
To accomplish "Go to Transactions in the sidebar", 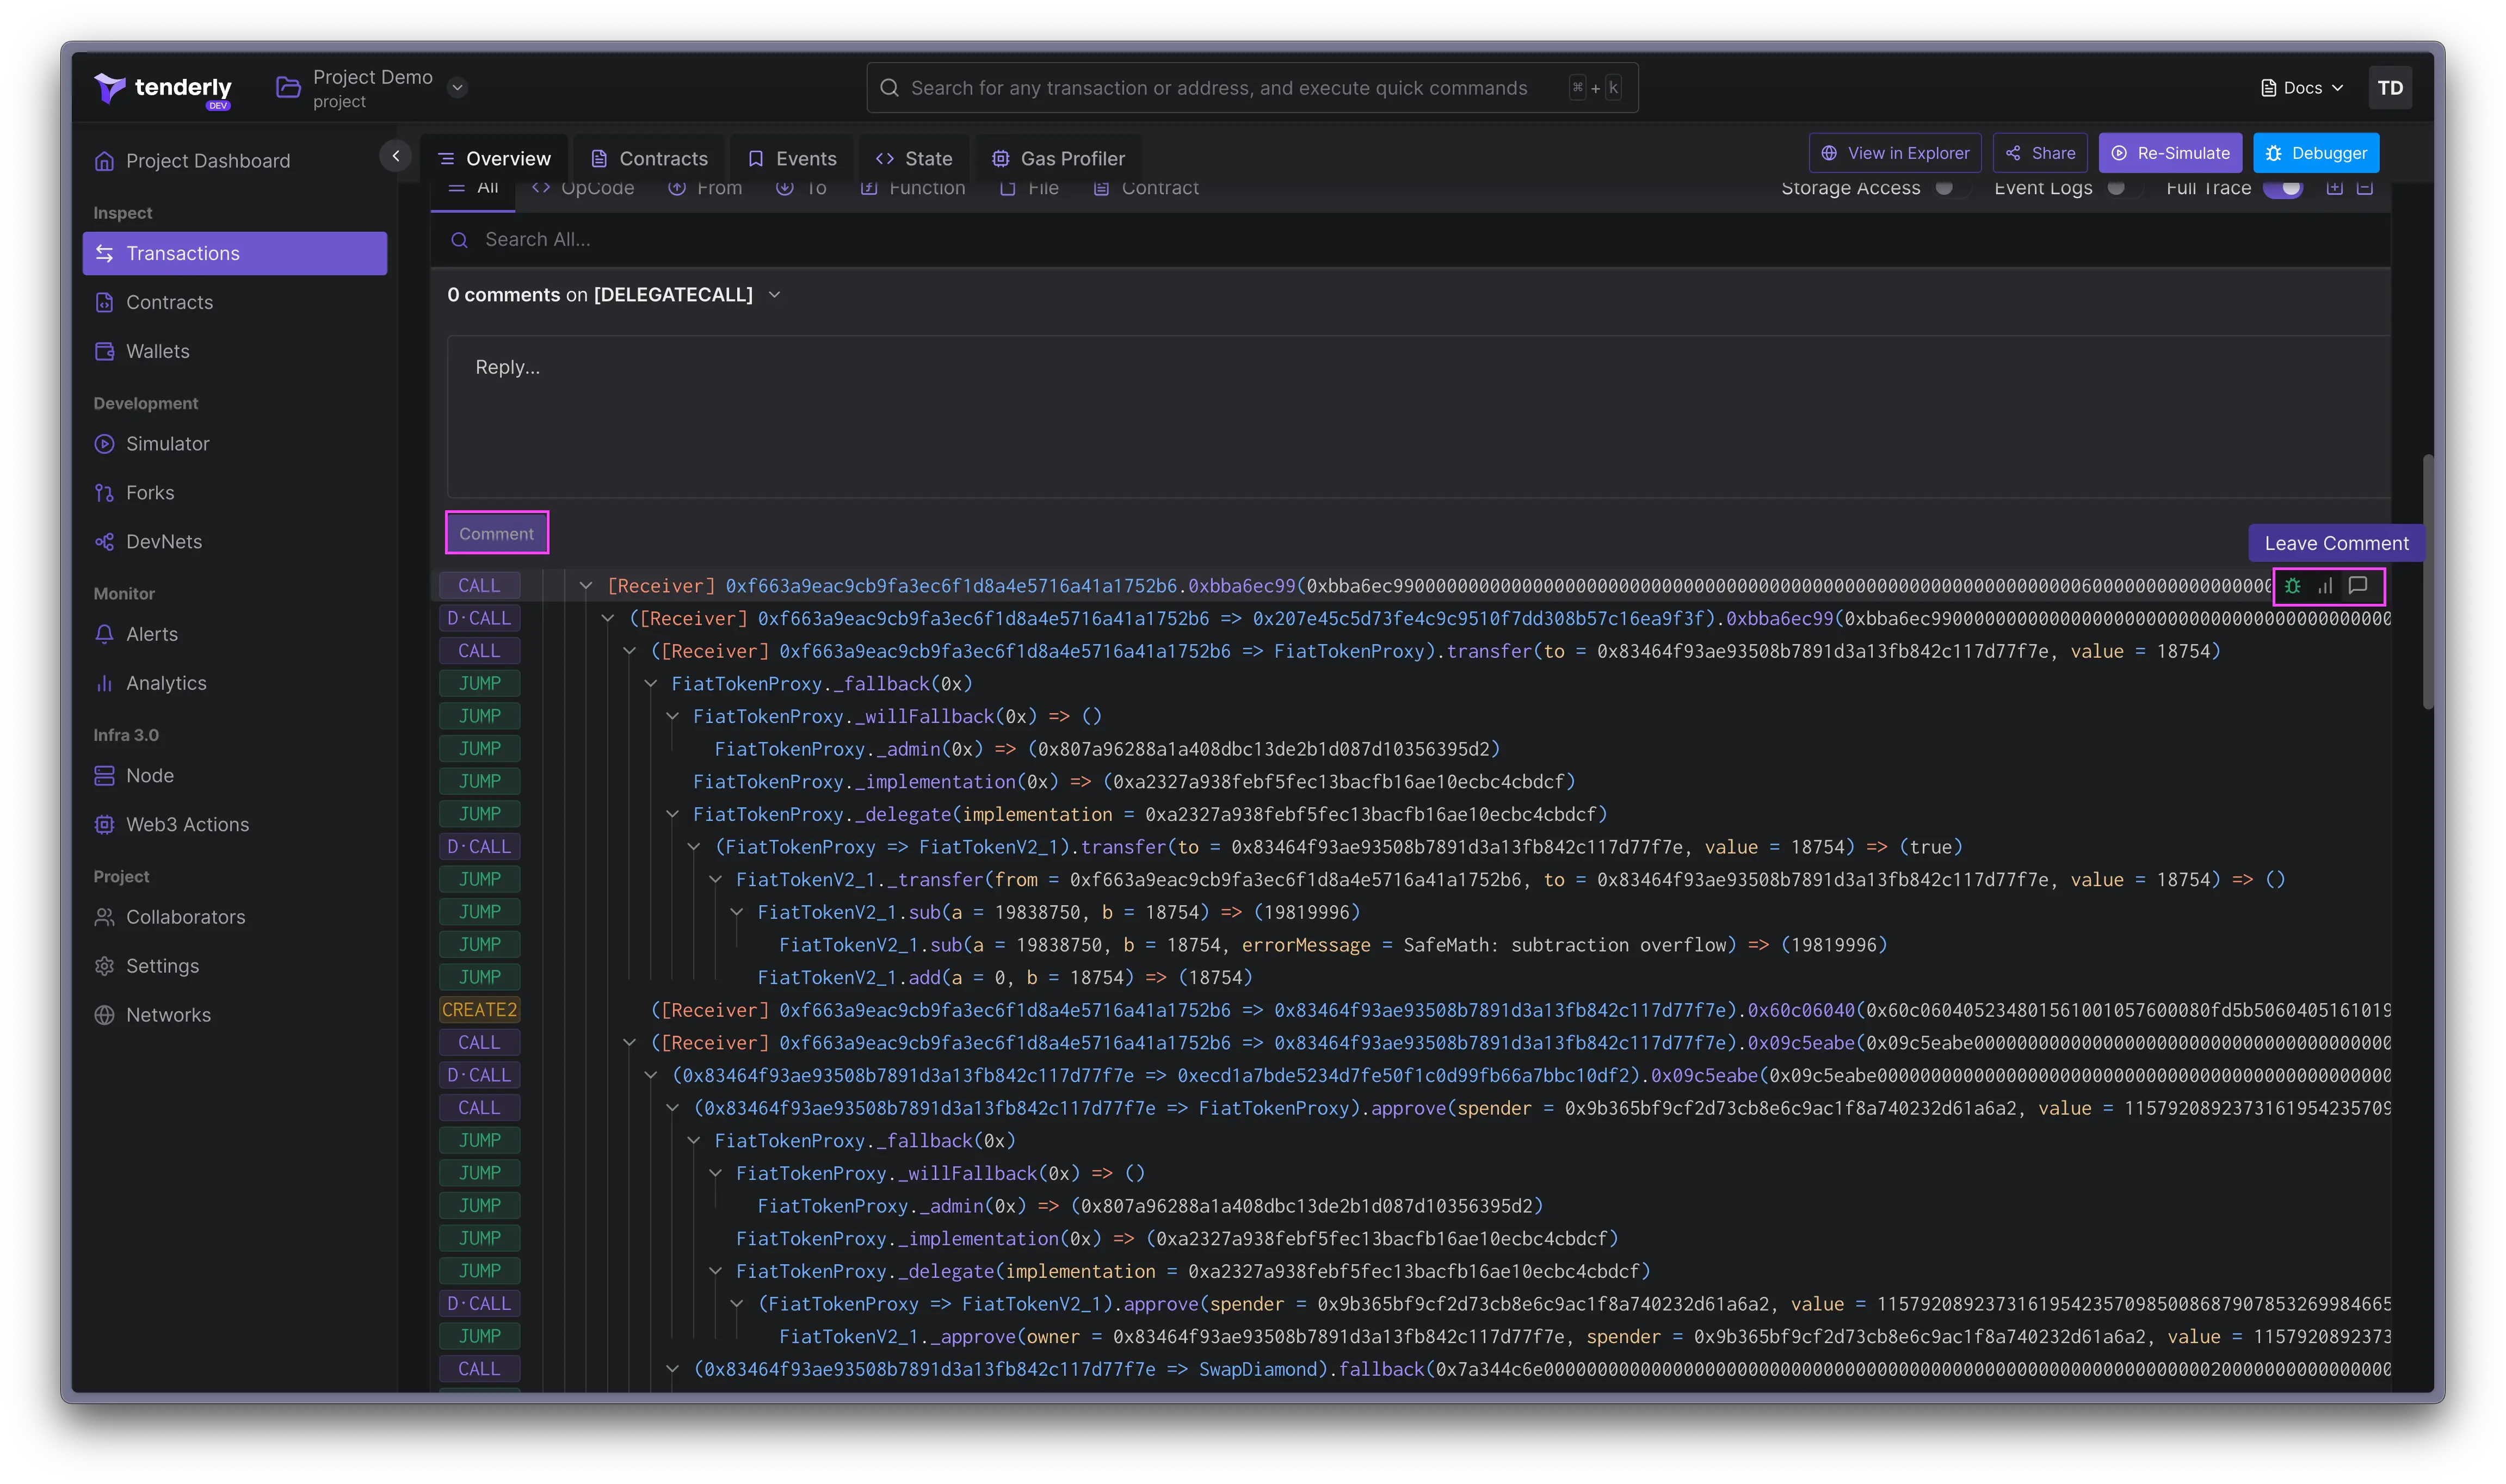I will coord(234,253).
